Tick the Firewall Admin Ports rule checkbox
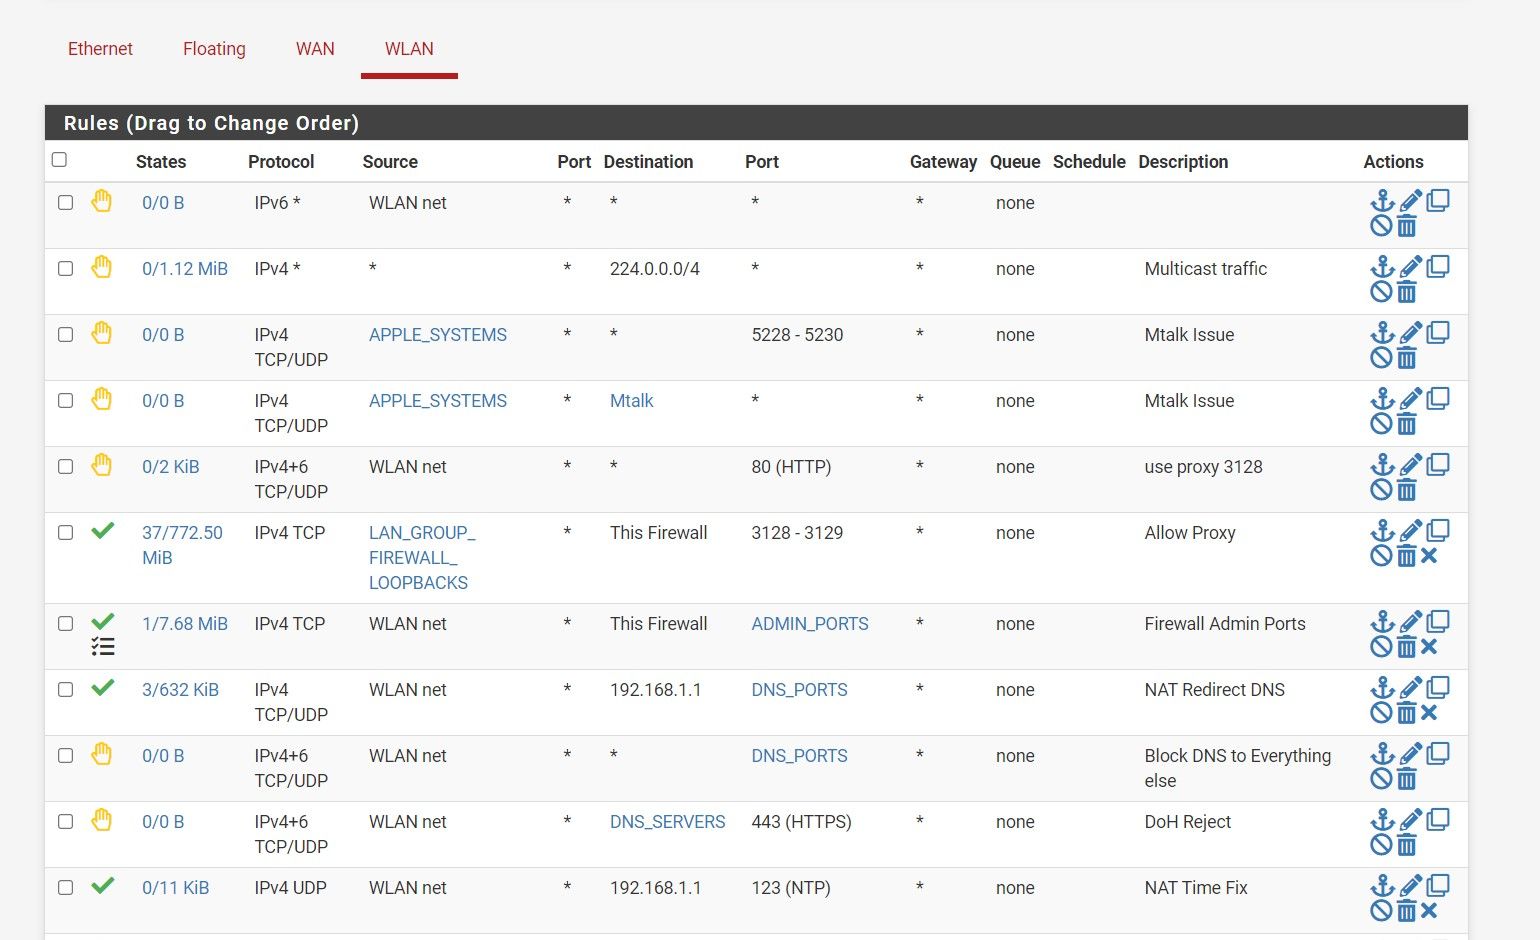 (66, 623)
